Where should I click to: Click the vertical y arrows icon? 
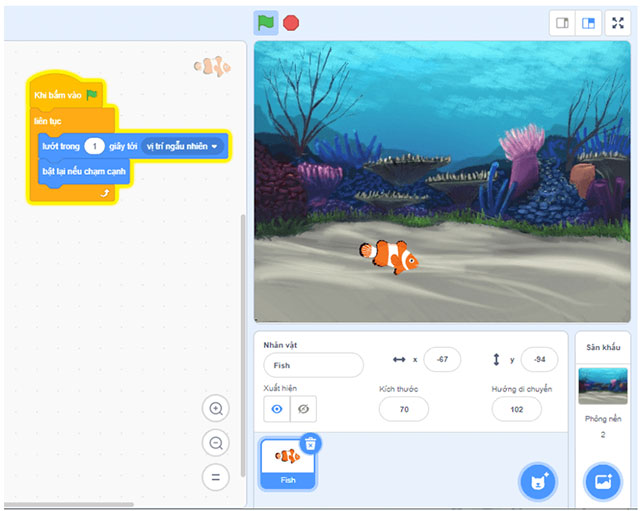click(496, 360)
